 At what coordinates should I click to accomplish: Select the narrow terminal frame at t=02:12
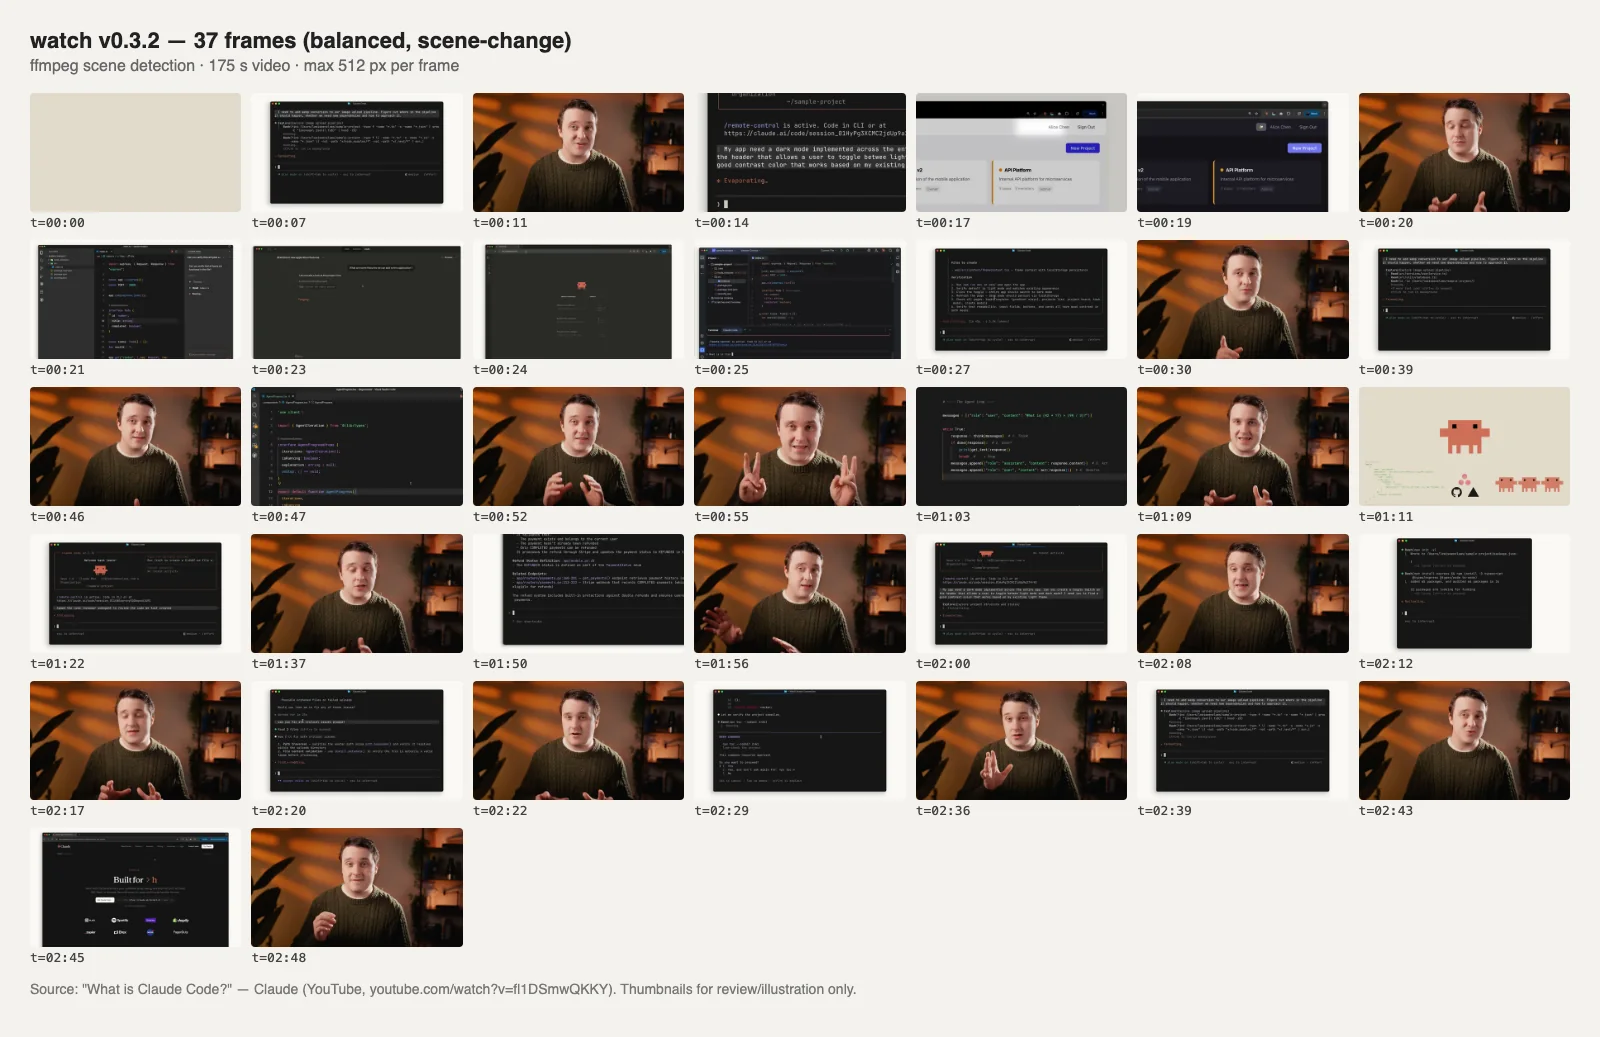point(1464,593)
